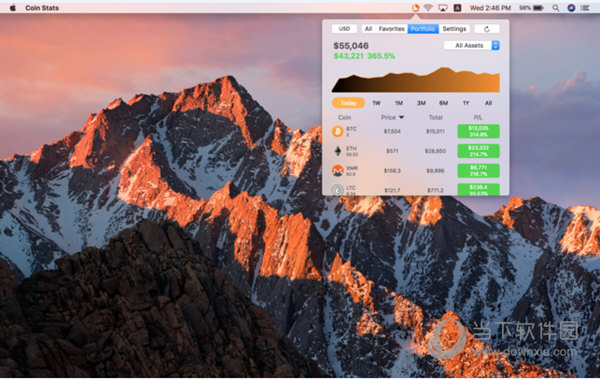The height and width of the screenshot is (379, 600).
Task: Click the ETH total $28,850
Action: (435, 151)
